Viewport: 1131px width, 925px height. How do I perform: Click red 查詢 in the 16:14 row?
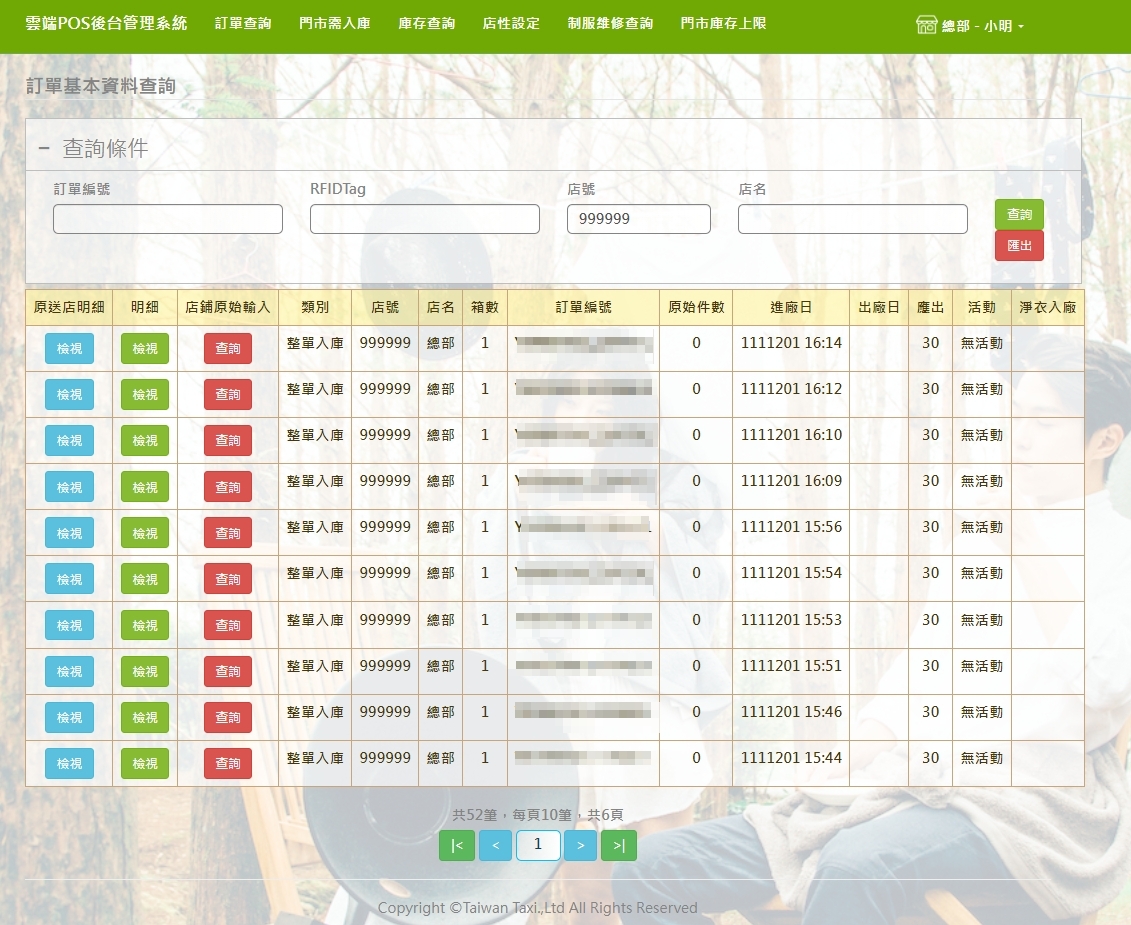(228, 348)
